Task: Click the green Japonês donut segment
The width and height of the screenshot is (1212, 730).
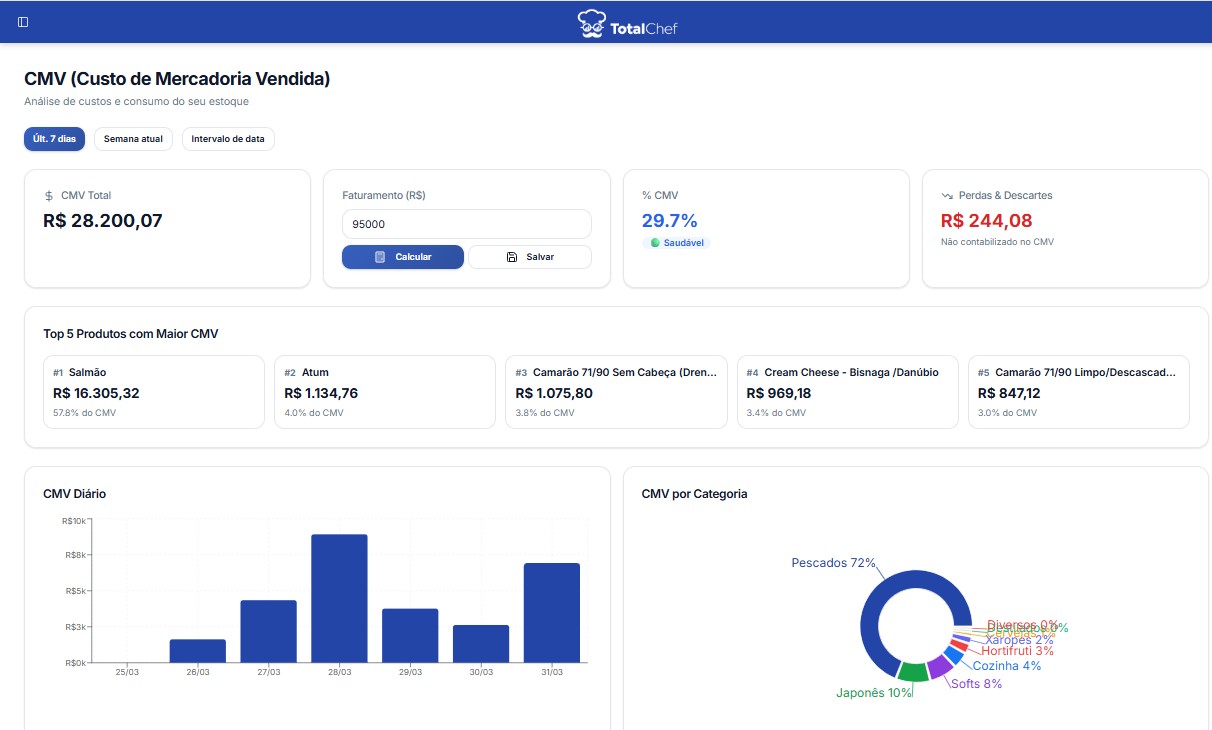Action: pyautogui.click(x=912, y=672)
